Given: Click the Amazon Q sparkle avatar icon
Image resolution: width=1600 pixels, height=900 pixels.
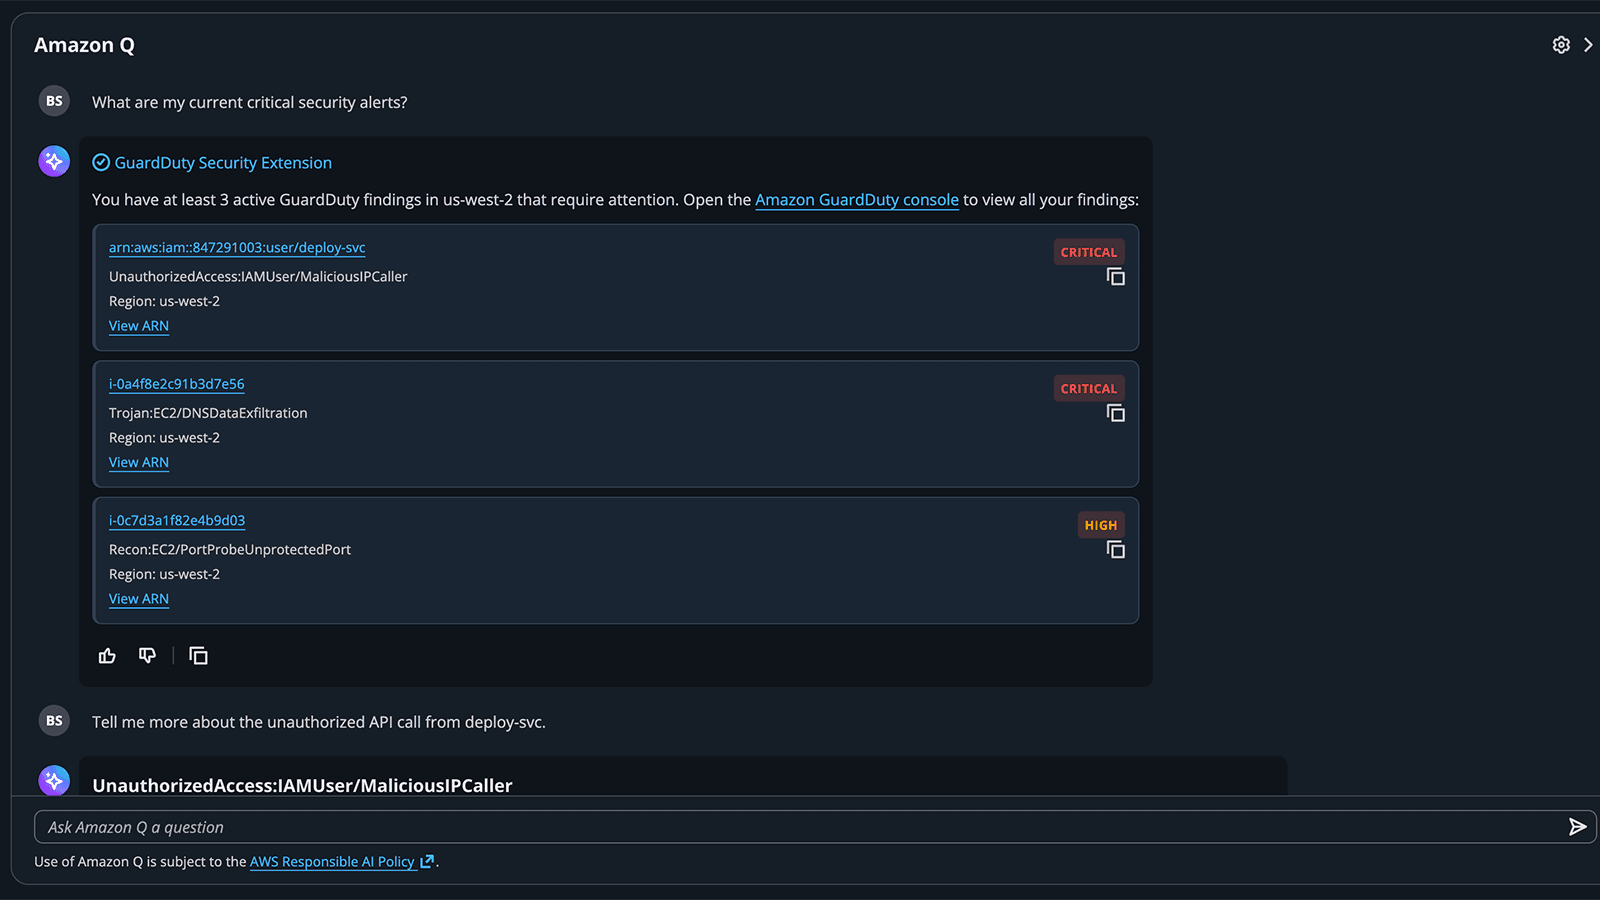Looking at the screenshot, I should click(x=54, y=161).
